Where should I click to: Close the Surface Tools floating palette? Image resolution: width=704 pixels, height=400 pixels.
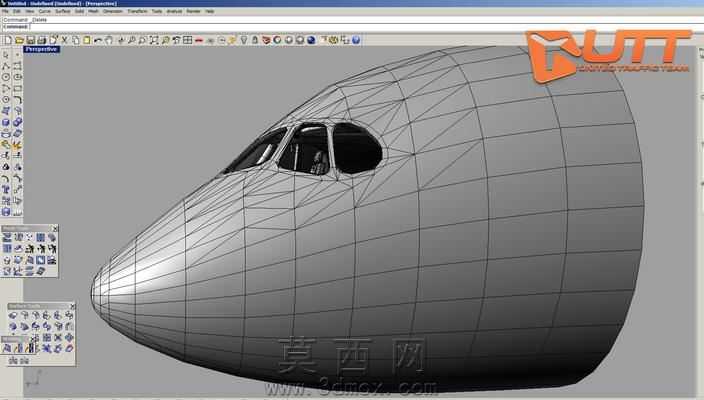point(72,306)
